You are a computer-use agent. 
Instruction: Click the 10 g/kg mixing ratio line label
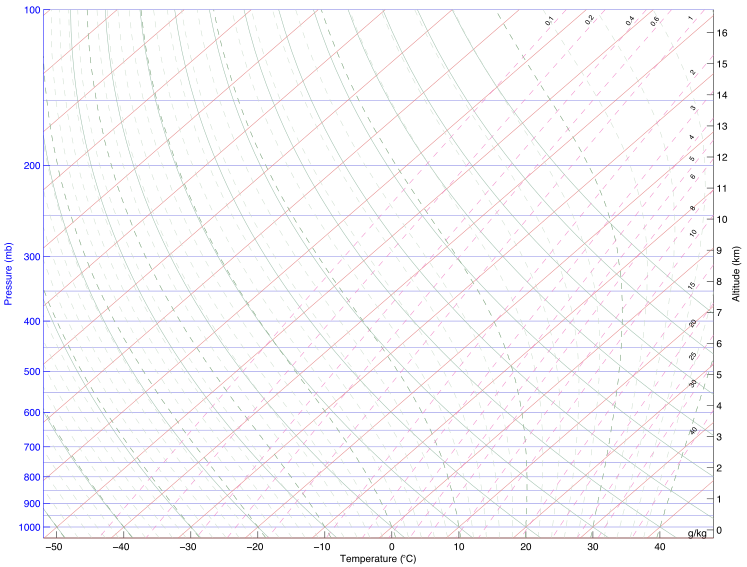(693, 233)
